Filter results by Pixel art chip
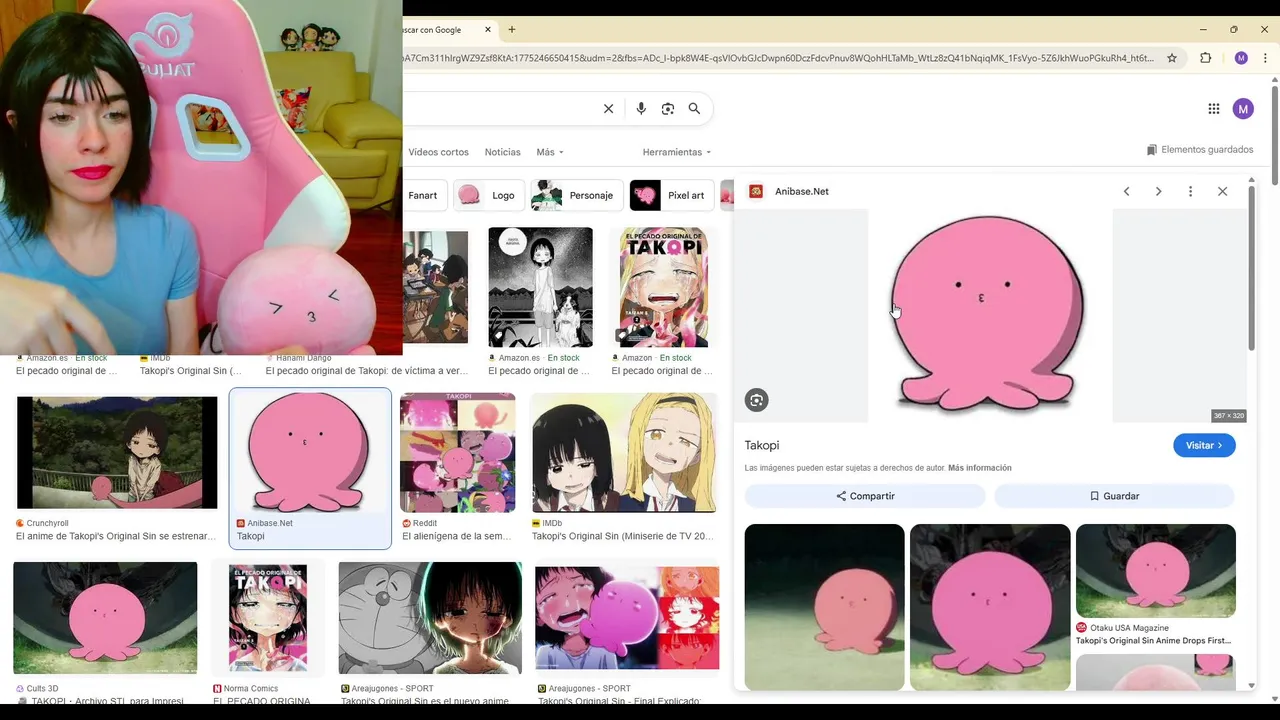 (672, 195)
